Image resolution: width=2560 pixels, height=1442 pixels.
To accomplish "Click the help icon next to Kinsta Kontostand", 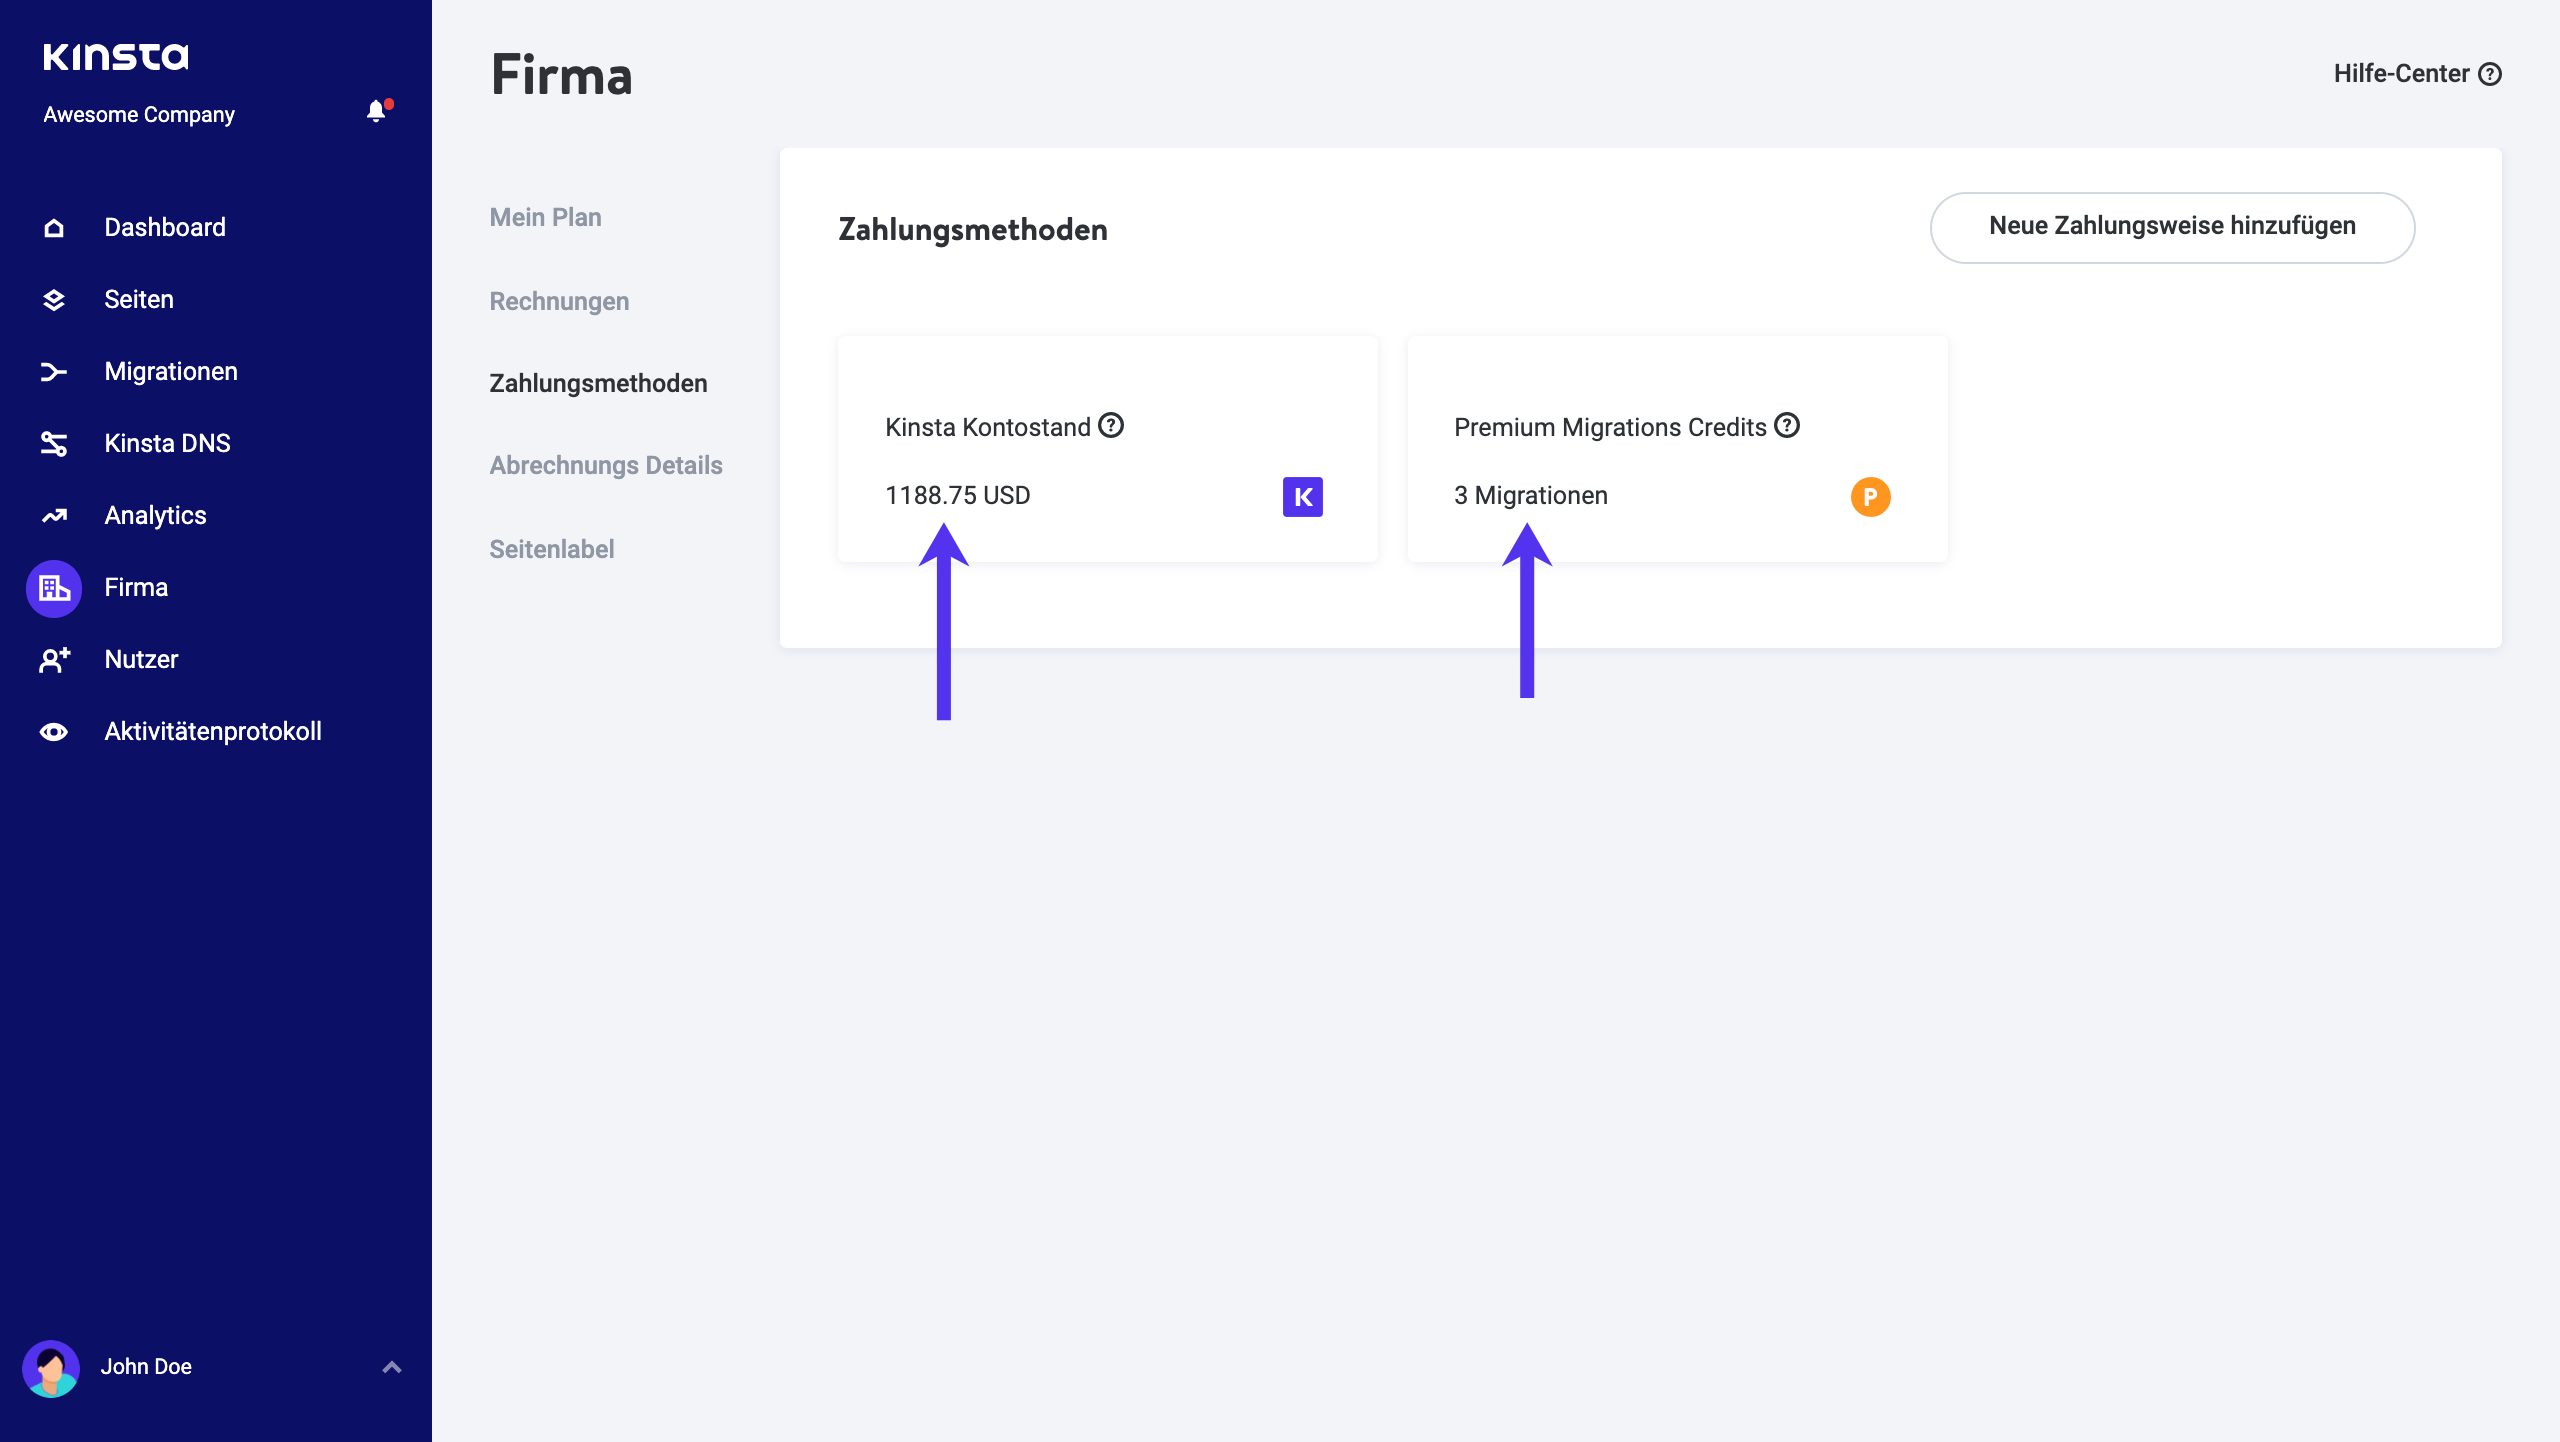I will [x=1110, y=425].
